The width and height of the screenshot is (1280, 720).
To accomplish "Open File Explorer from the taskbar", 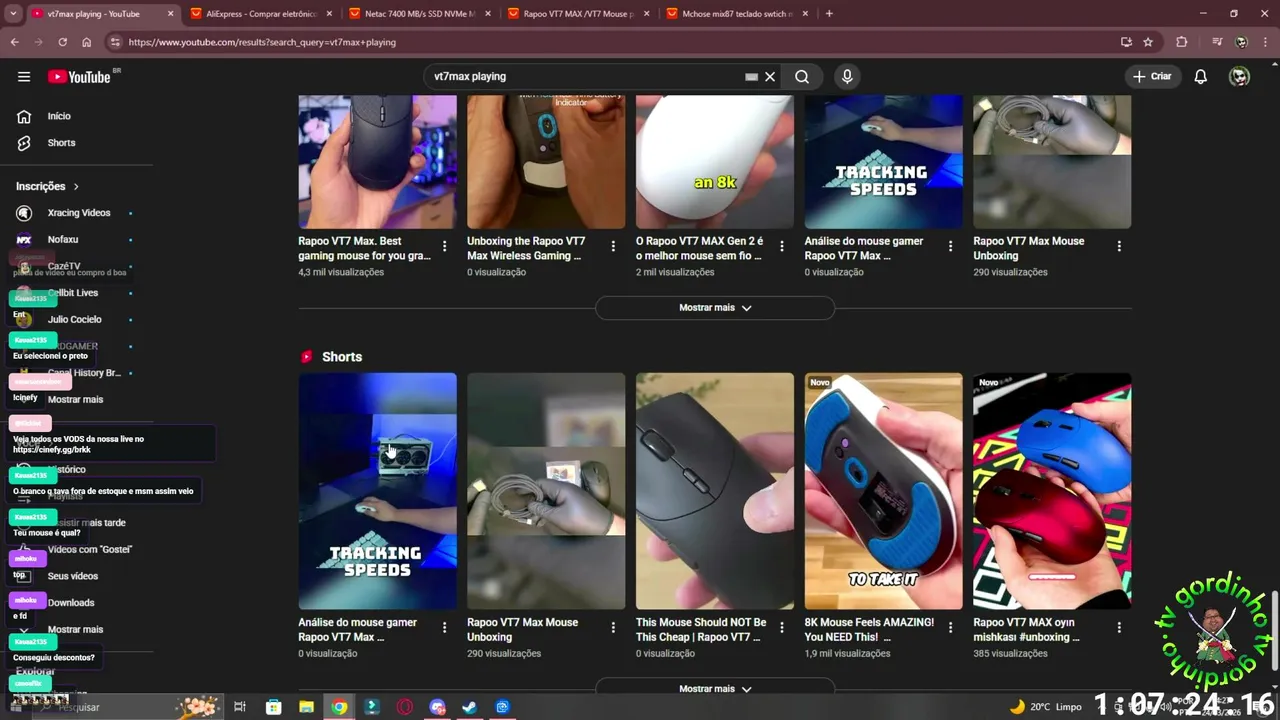I will pyautogui.click(x=307, y=707).
